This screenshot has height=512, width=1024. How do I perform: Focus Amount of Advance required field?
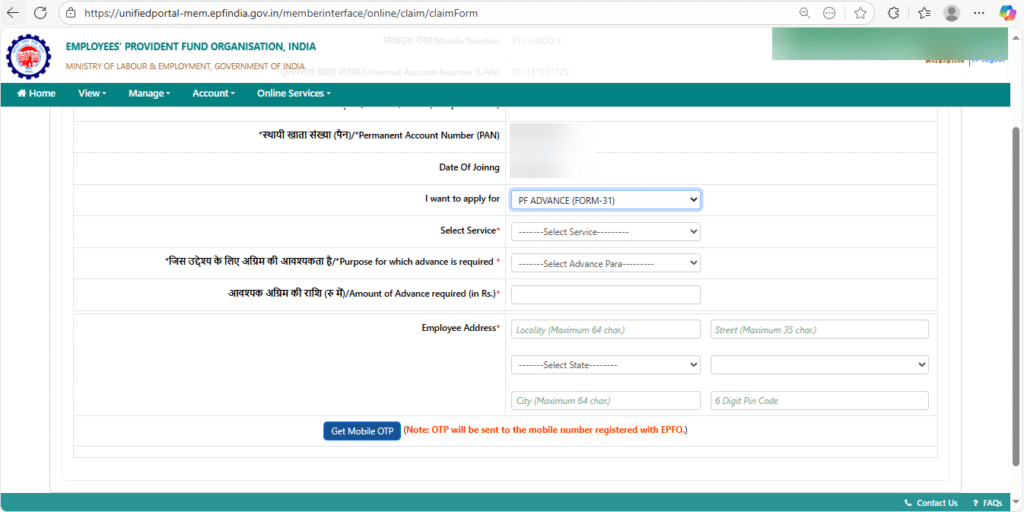point(605,295)
